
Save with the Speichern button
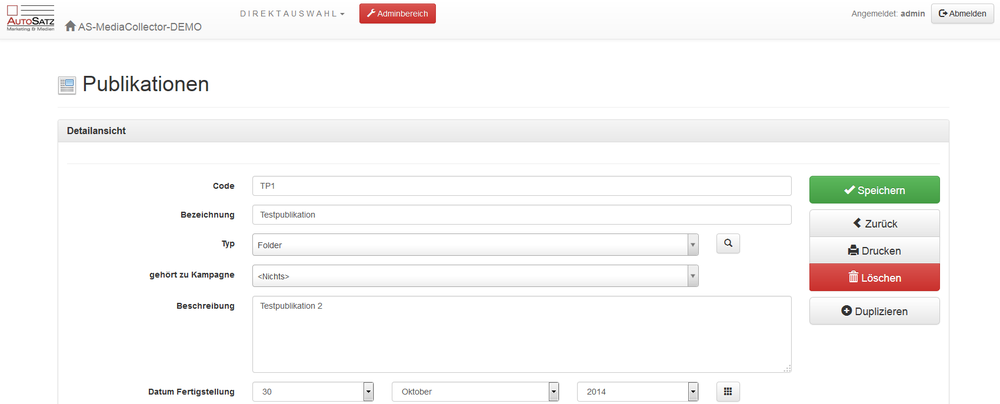click(x=874, y=190)
